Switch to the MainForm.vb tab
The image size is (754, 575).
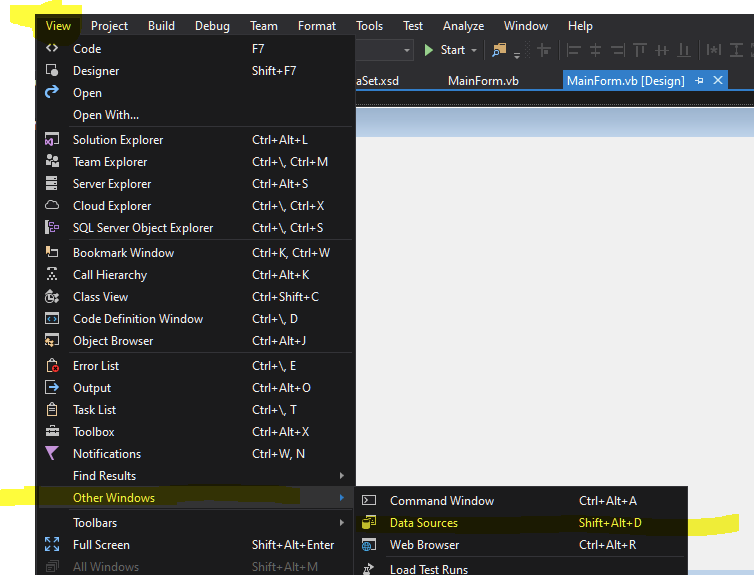pos(483,81)
